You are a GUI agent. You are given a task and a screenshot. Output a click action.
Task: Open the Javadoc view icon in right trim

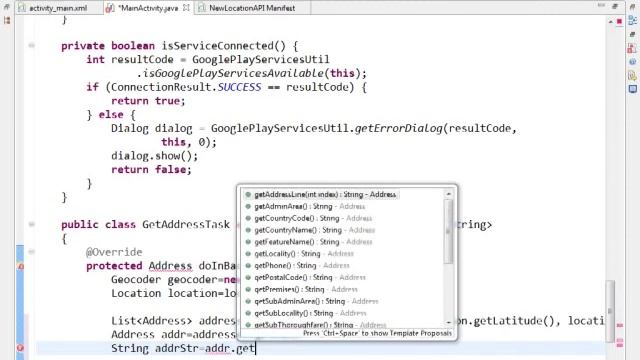[633, 62]
